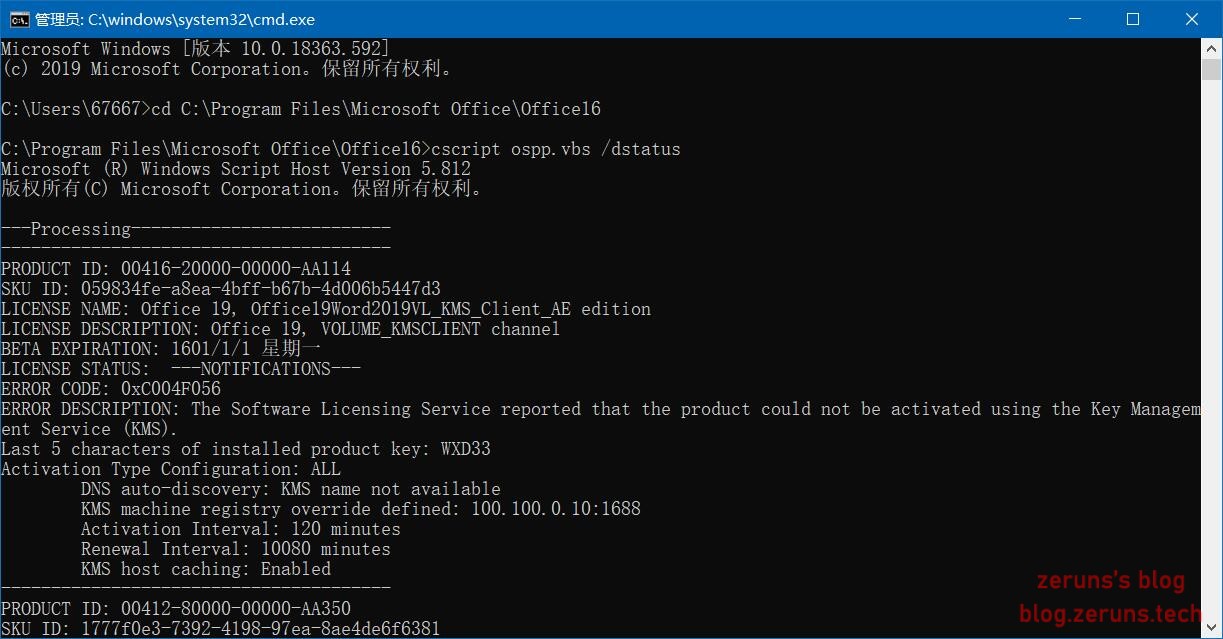The height and width of the screenshot is (639, 1223).
Task: Click error code 0xC004F056 text
Action: click(170, 389)
